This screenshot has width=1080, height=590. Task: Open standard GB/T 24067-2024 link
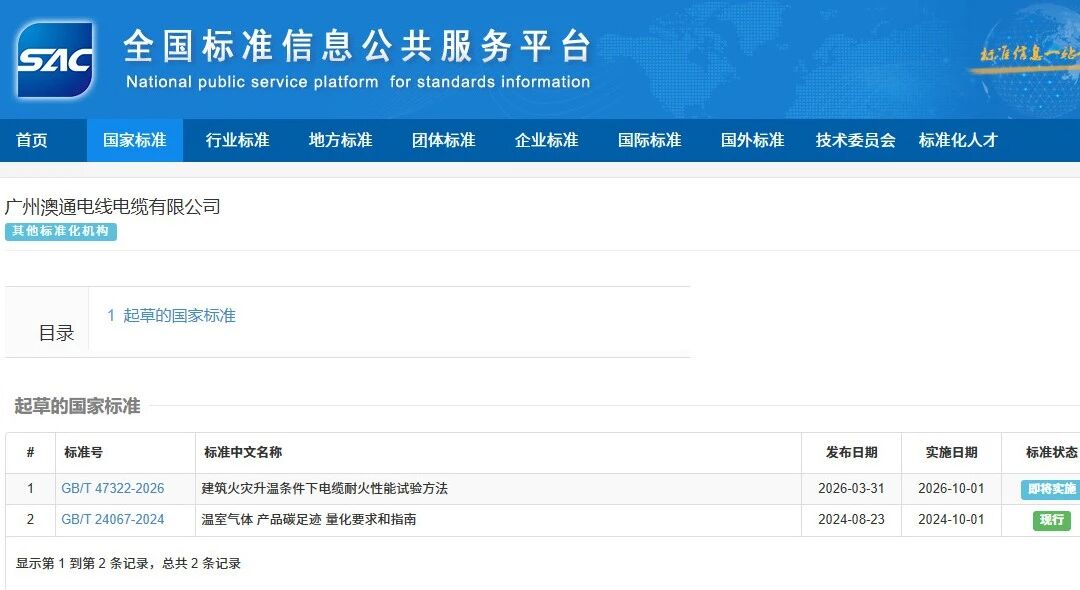coord(113,520)
